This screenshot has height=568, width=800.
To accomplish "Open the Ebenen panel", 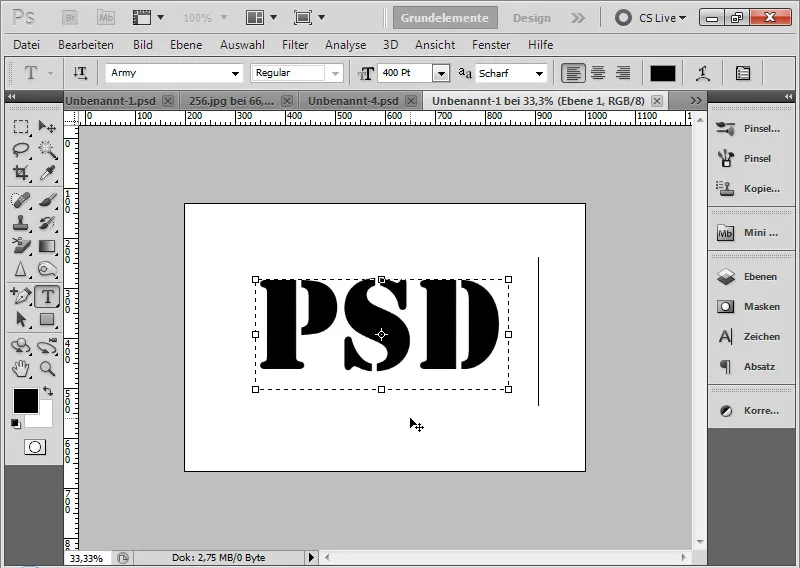I will click(x=749, y=277).
